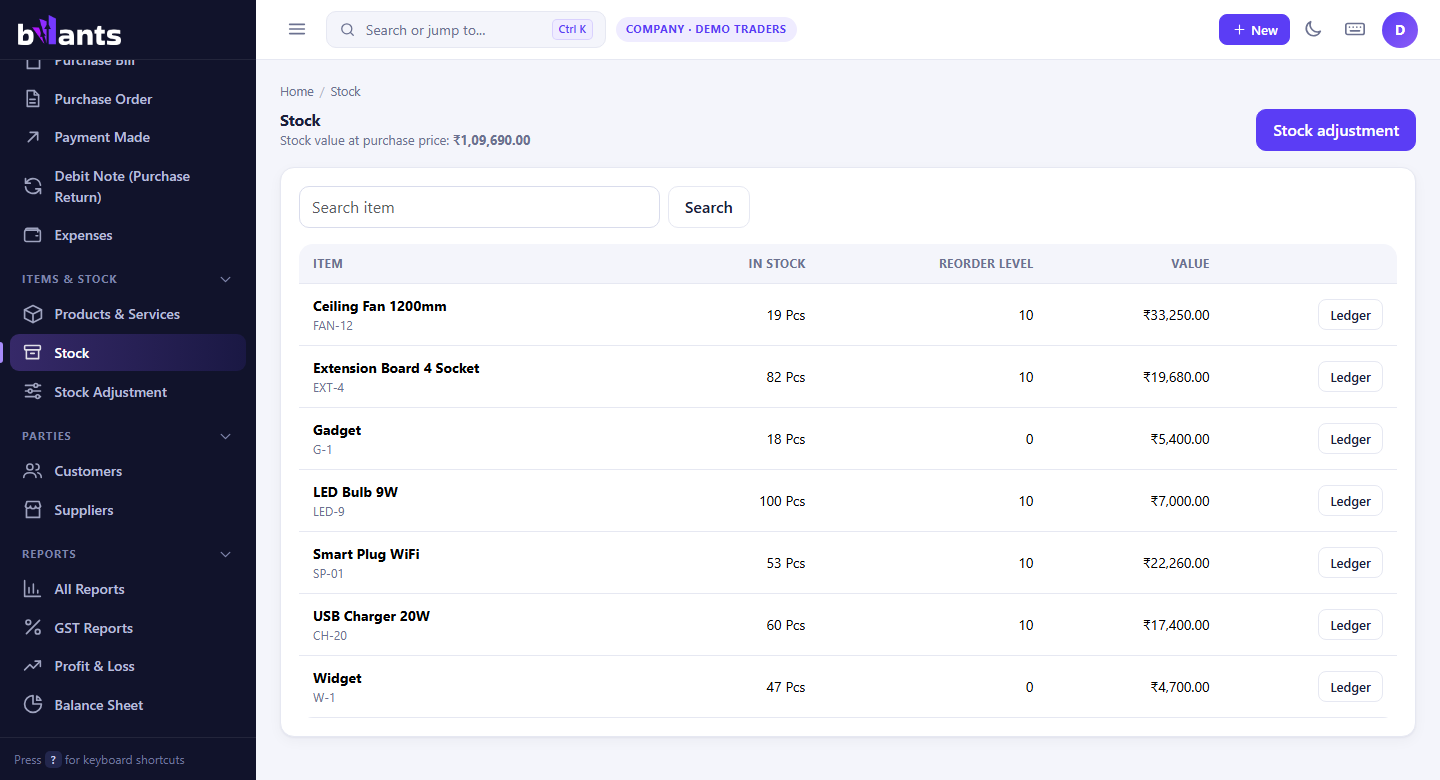Click the Stock archive icon in sidebar
The width and height of the screenshot is (1440, 780).
point(33,353)
